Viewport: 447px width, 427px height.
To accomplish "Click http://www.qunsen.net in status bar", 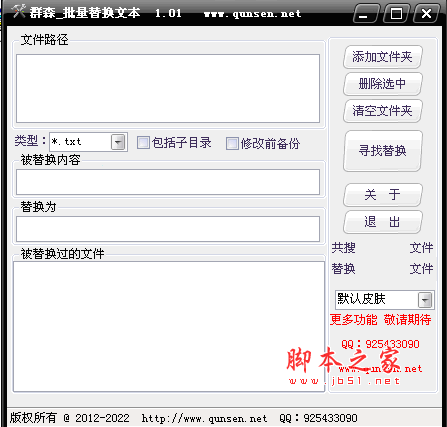I will click(x=204, y=418).
